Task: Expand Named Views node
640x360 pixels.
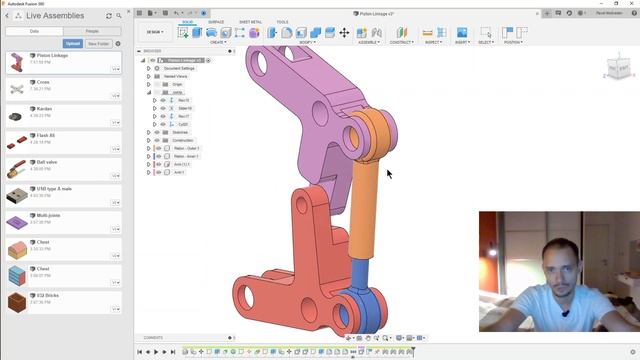Action: pyautogui.click(x=149, y=76)
